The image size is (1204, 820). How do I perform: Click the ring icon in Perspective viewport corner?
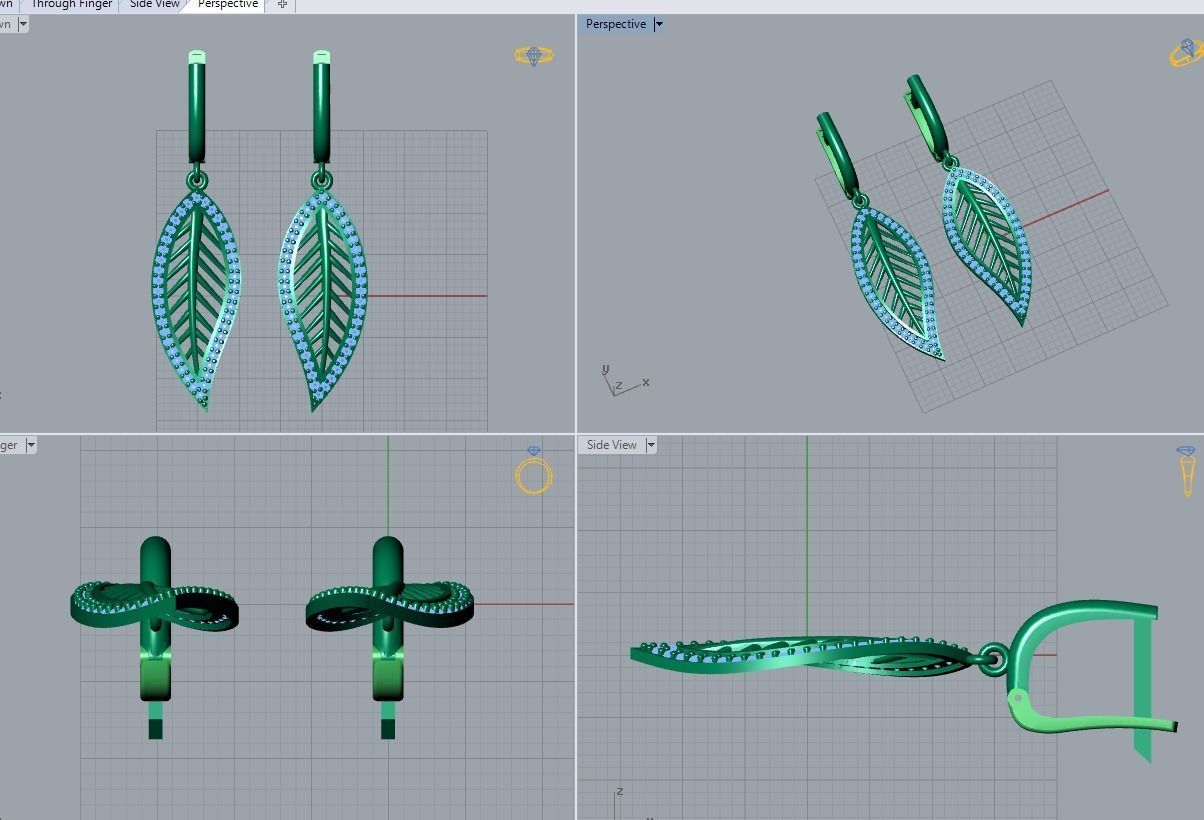(1187, 52)
